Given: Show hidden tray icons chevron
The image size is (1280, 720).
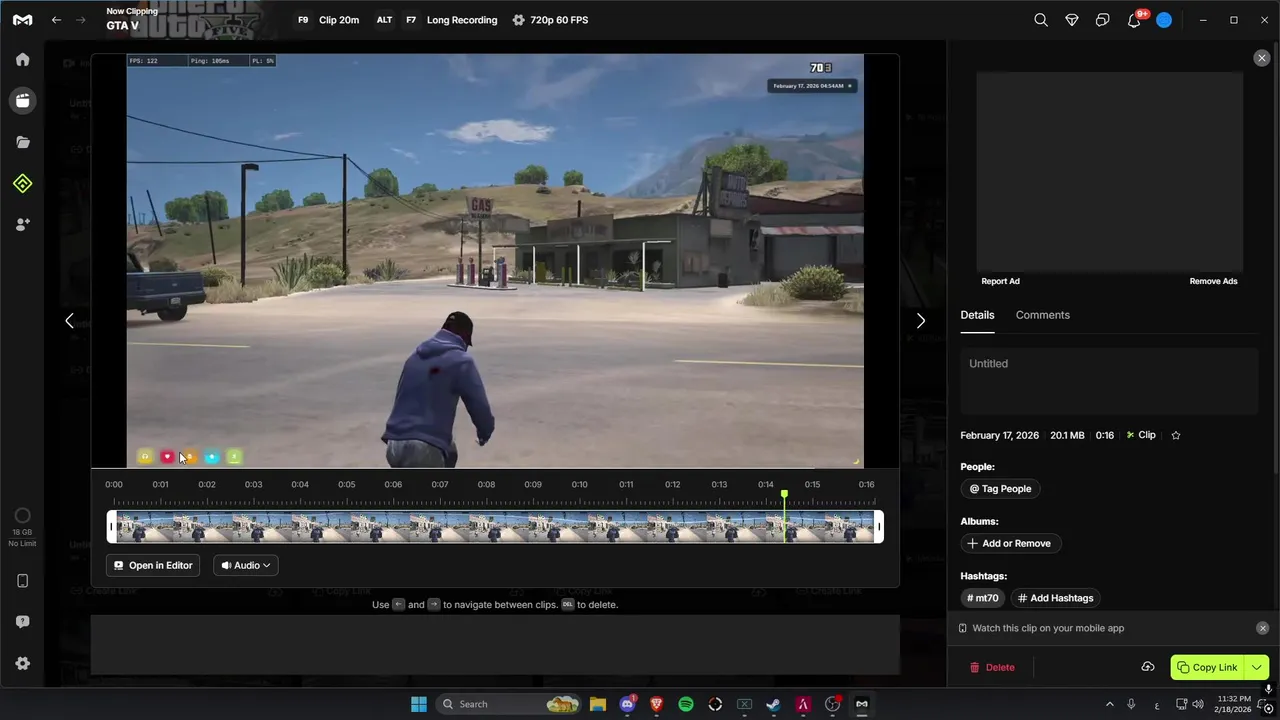Looking at the screenshot, I should 1109,704.
